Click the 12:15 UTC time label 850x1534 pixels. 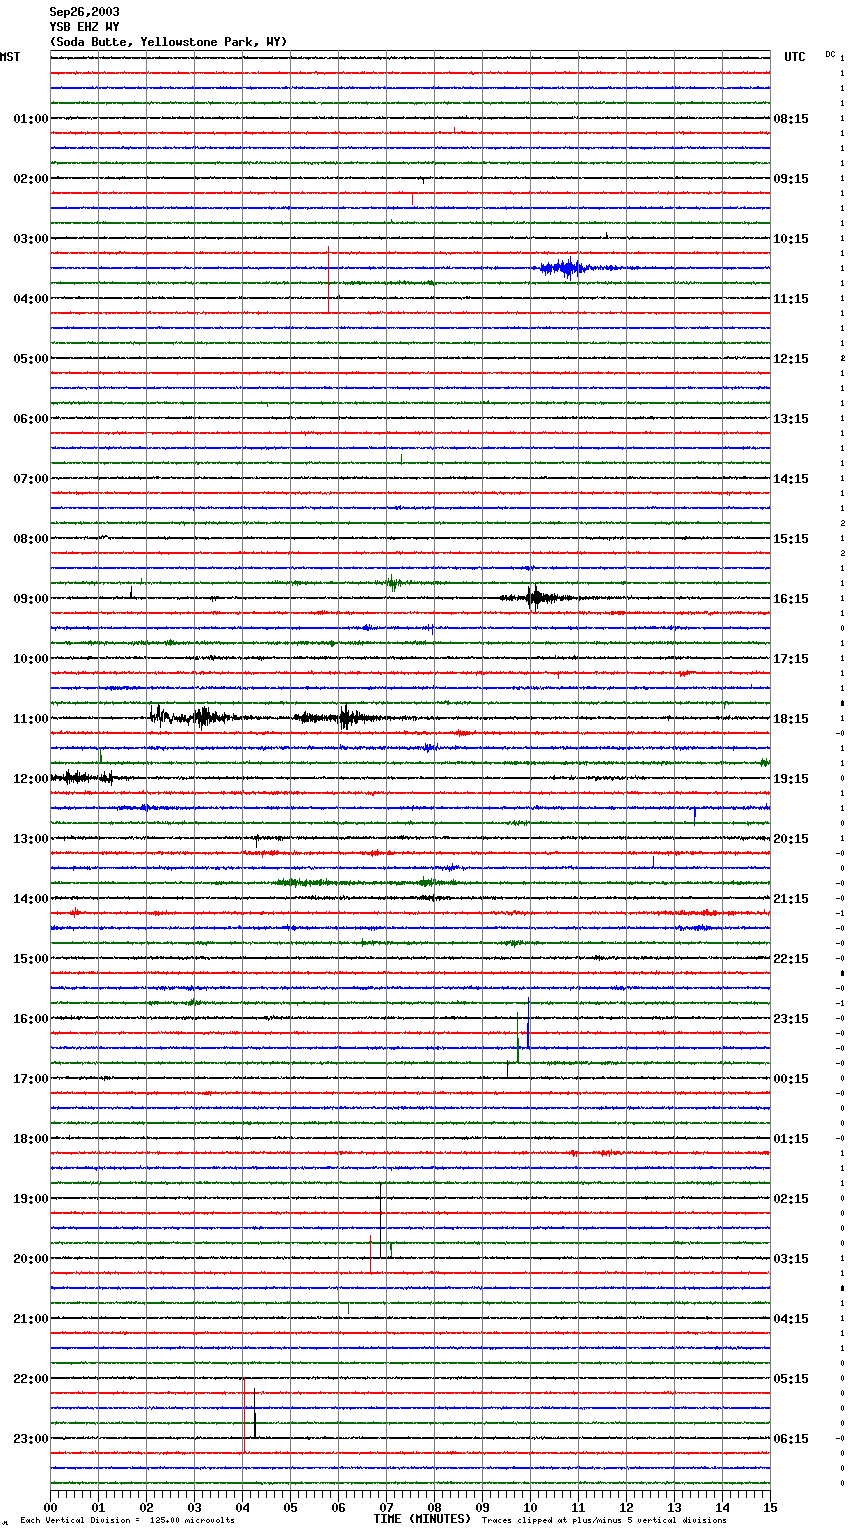[791, 359]
